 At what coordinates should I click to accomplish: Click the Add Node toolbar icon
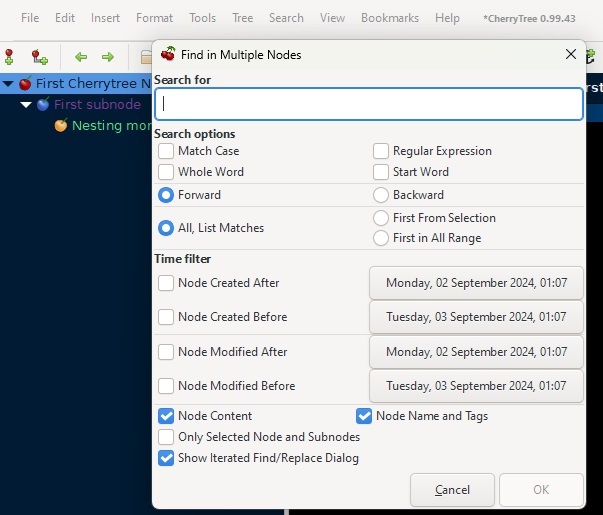[x=9, y=57]
